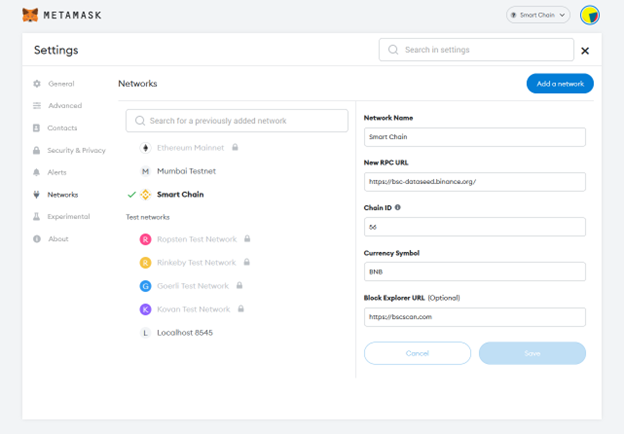
Task: Focus the Search in settings field
Action: 476,50
